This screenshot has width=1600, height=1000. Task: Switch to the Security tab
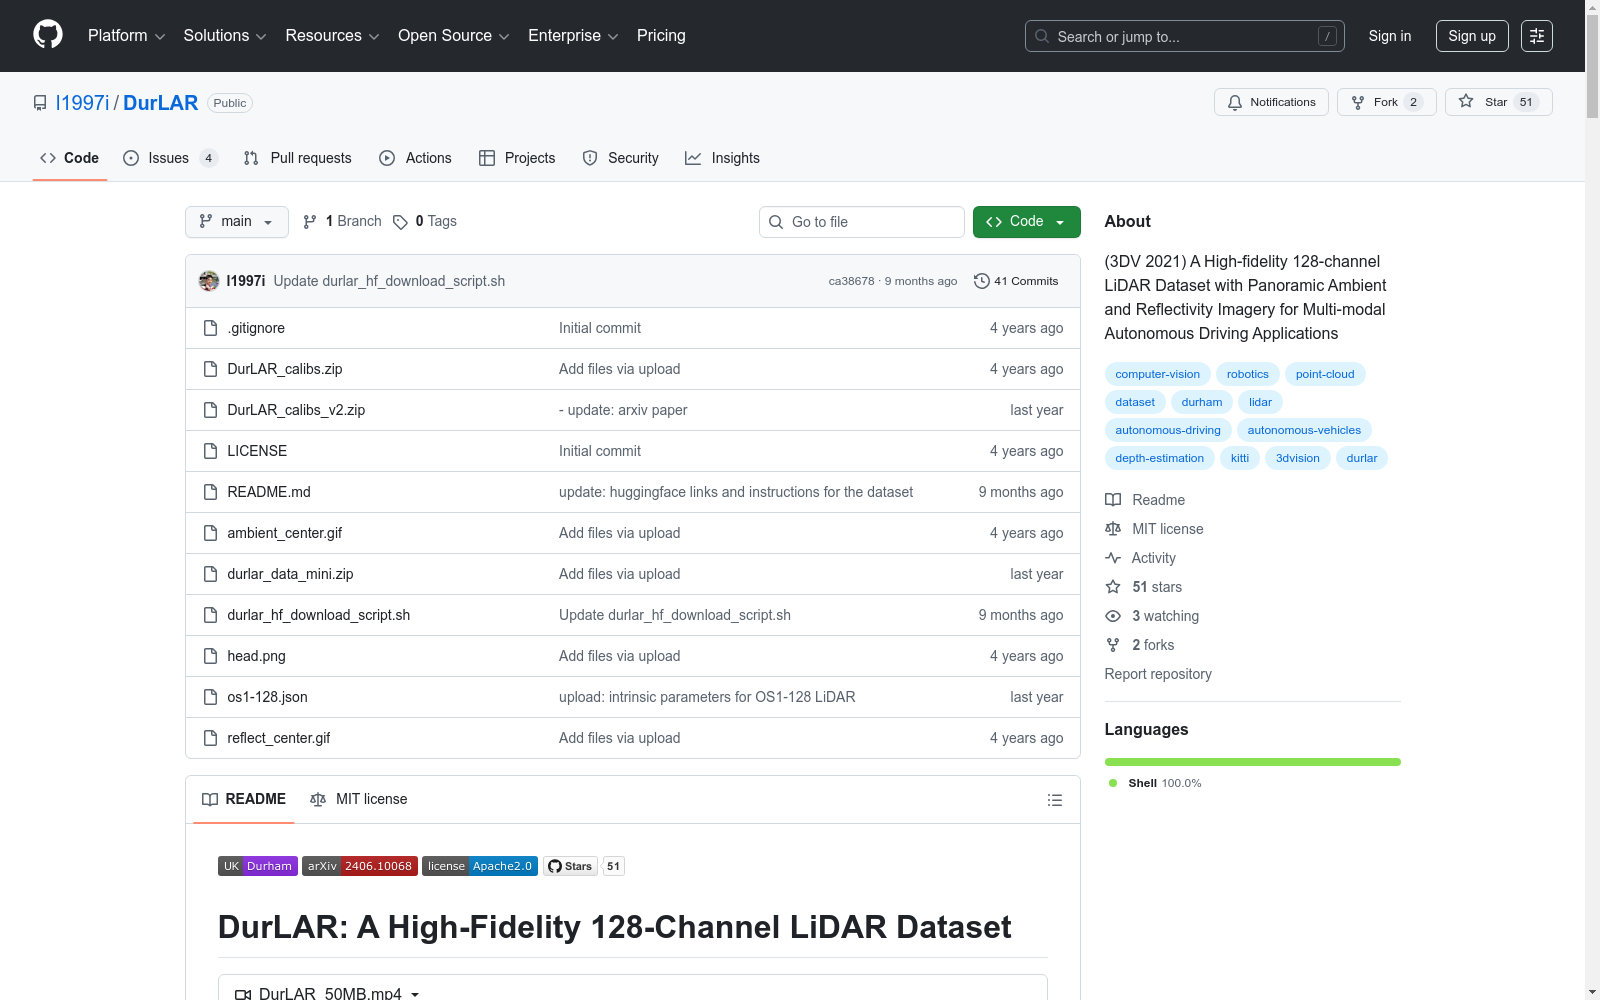(620, 158)
